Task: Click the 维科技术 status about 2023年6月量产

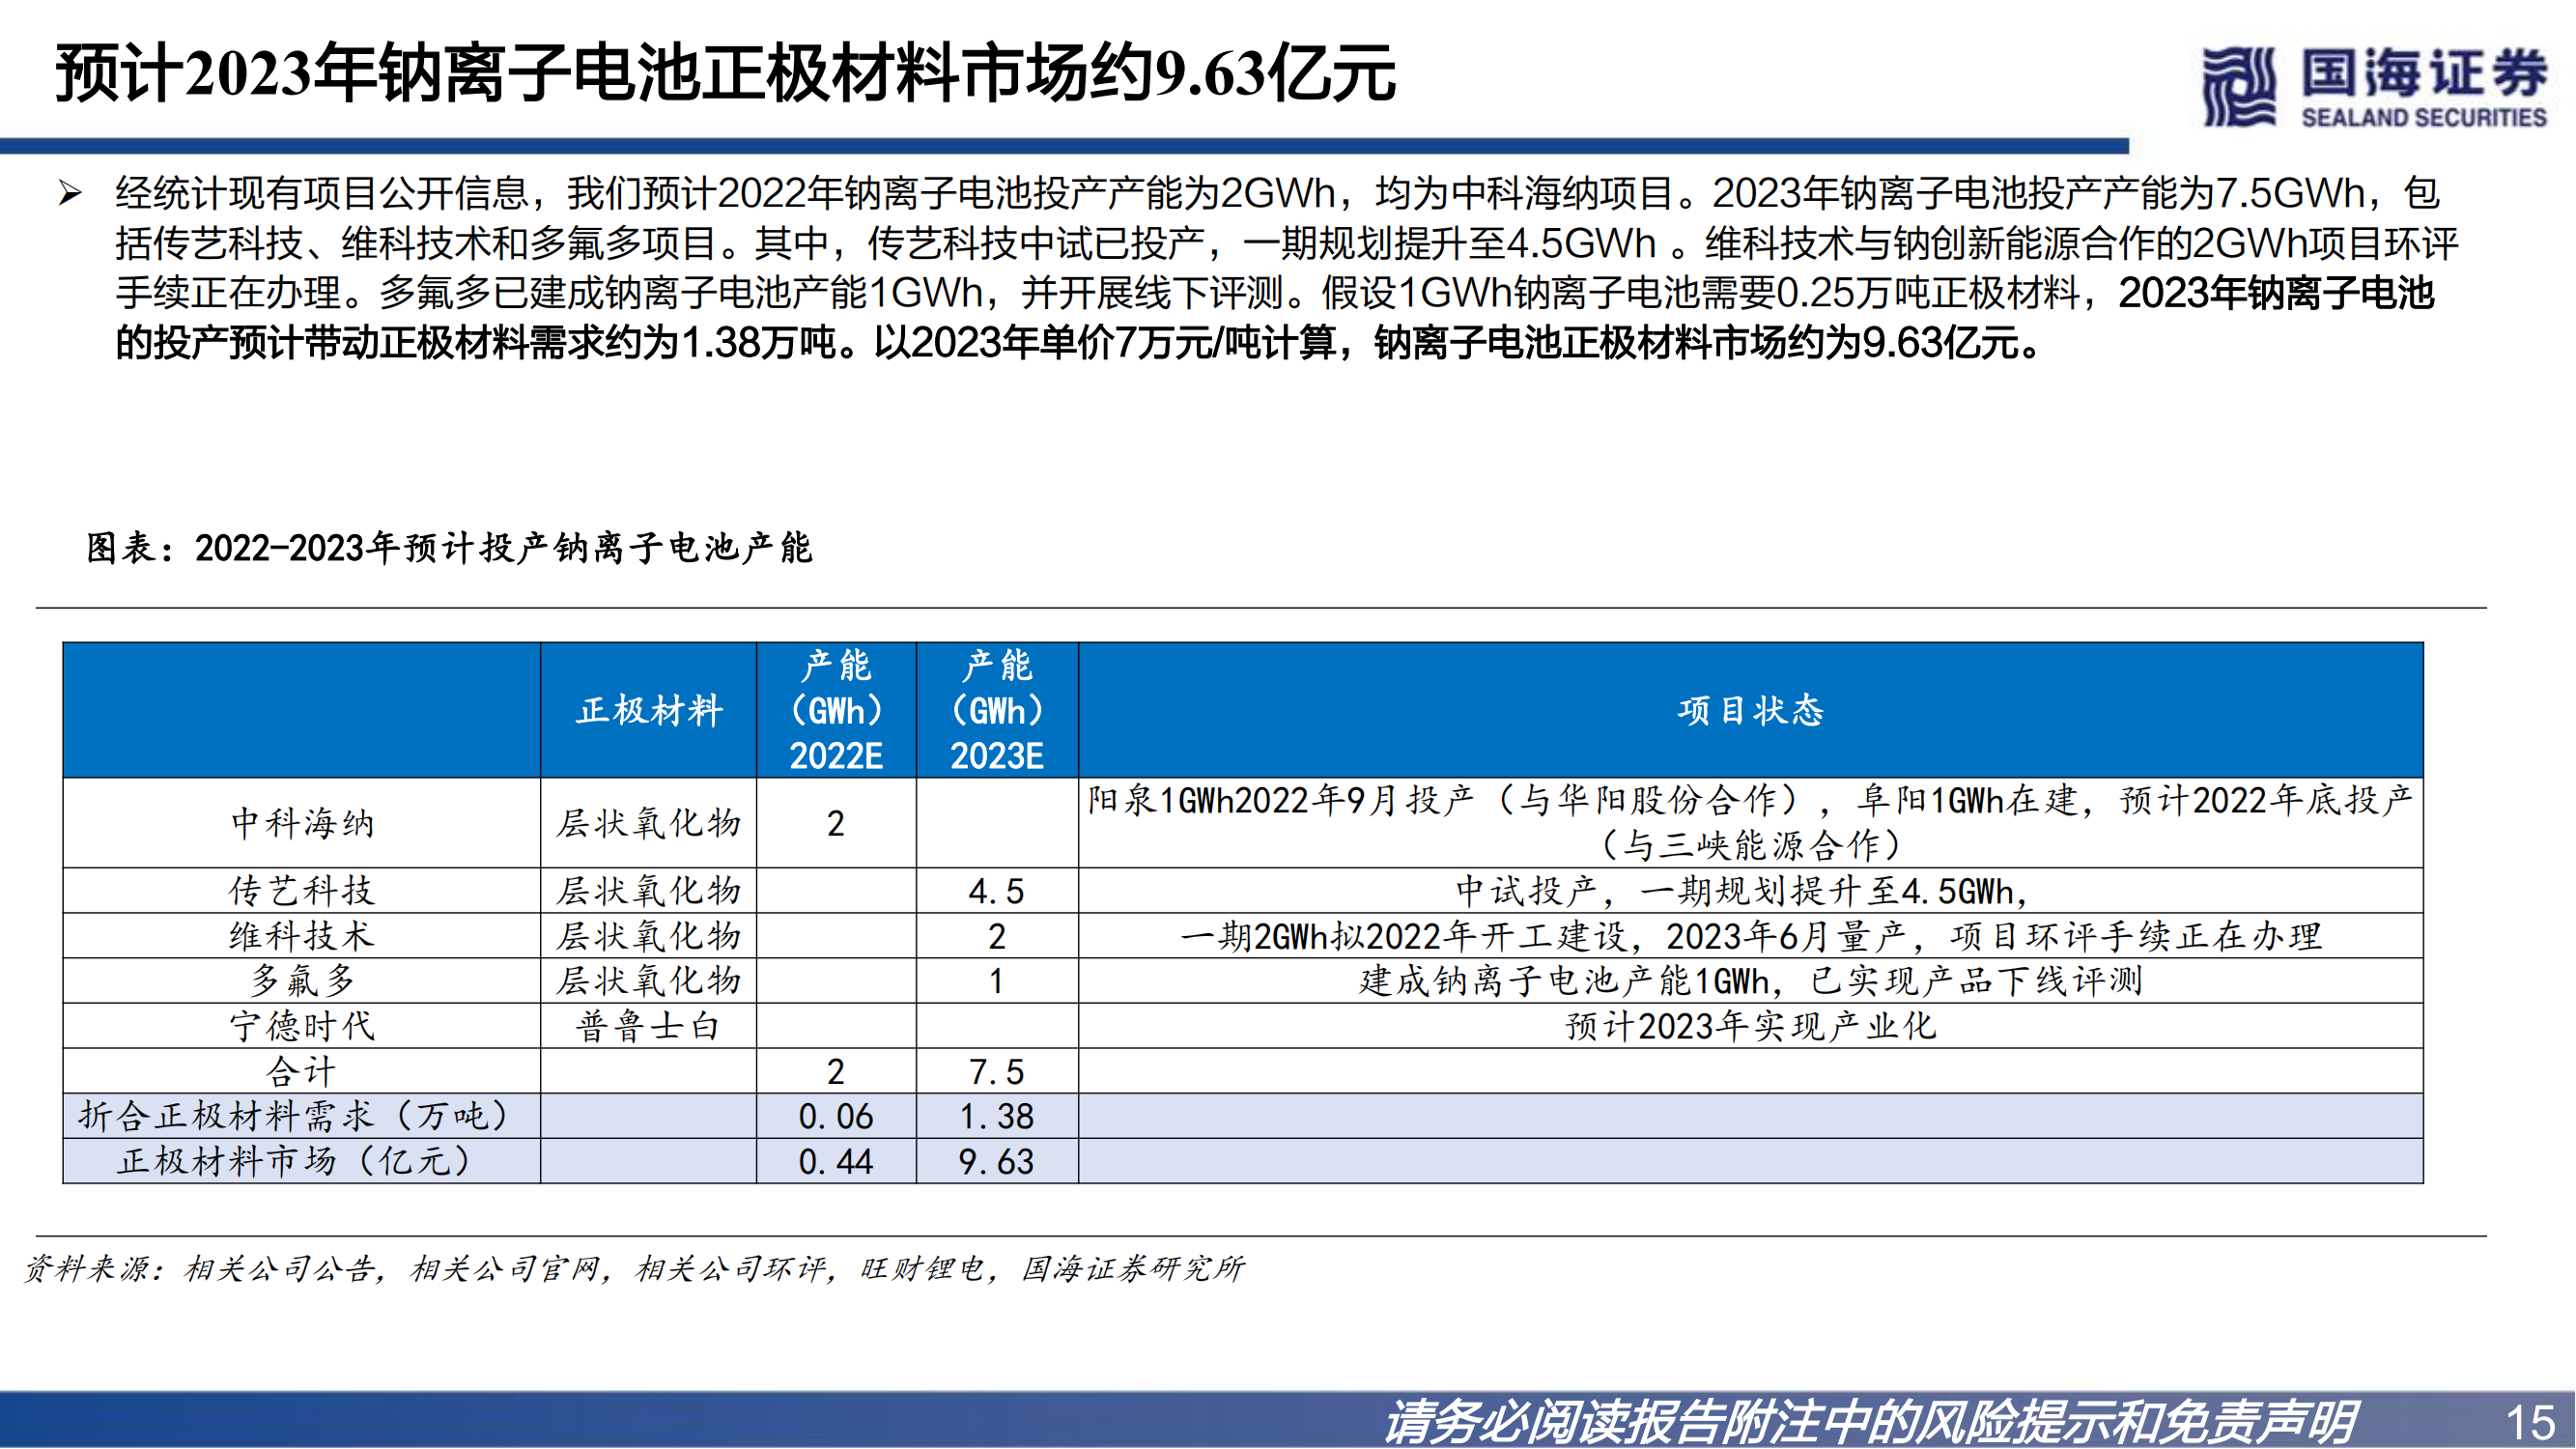Action: point(1751,936)
